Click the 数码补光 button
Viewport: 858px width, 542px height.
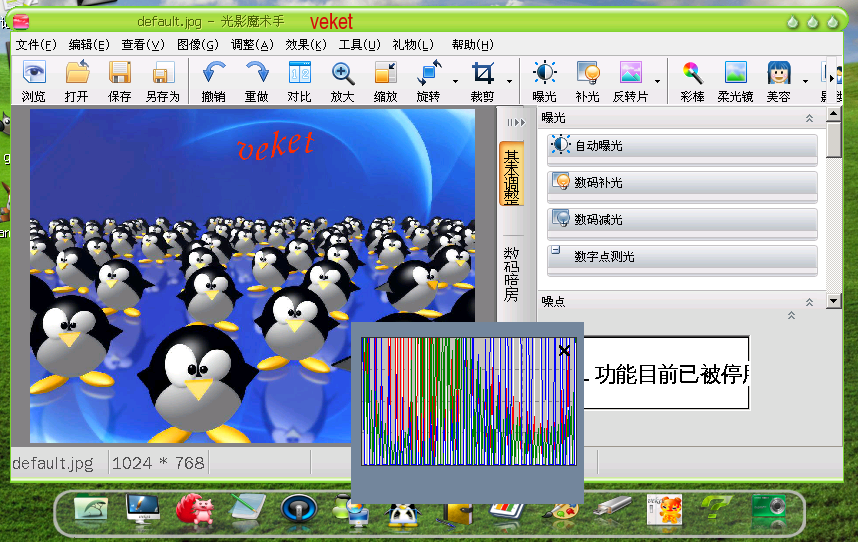tap(682, 186)
